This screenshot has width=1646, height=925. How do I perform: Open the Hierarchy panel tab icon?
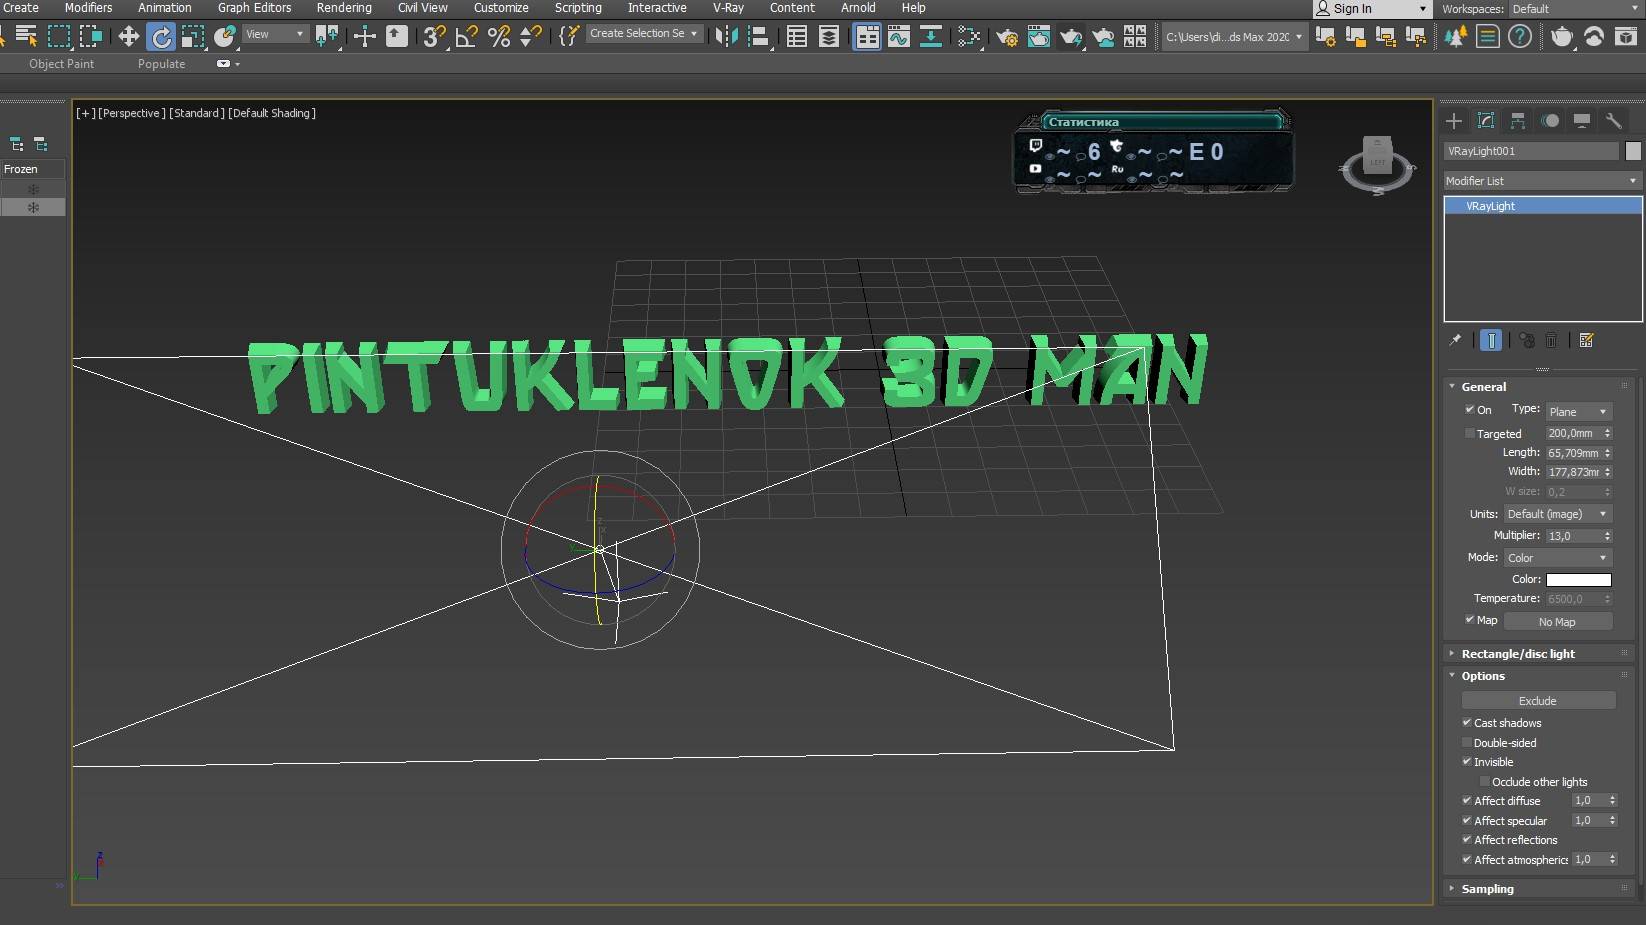pos(1518,121)
